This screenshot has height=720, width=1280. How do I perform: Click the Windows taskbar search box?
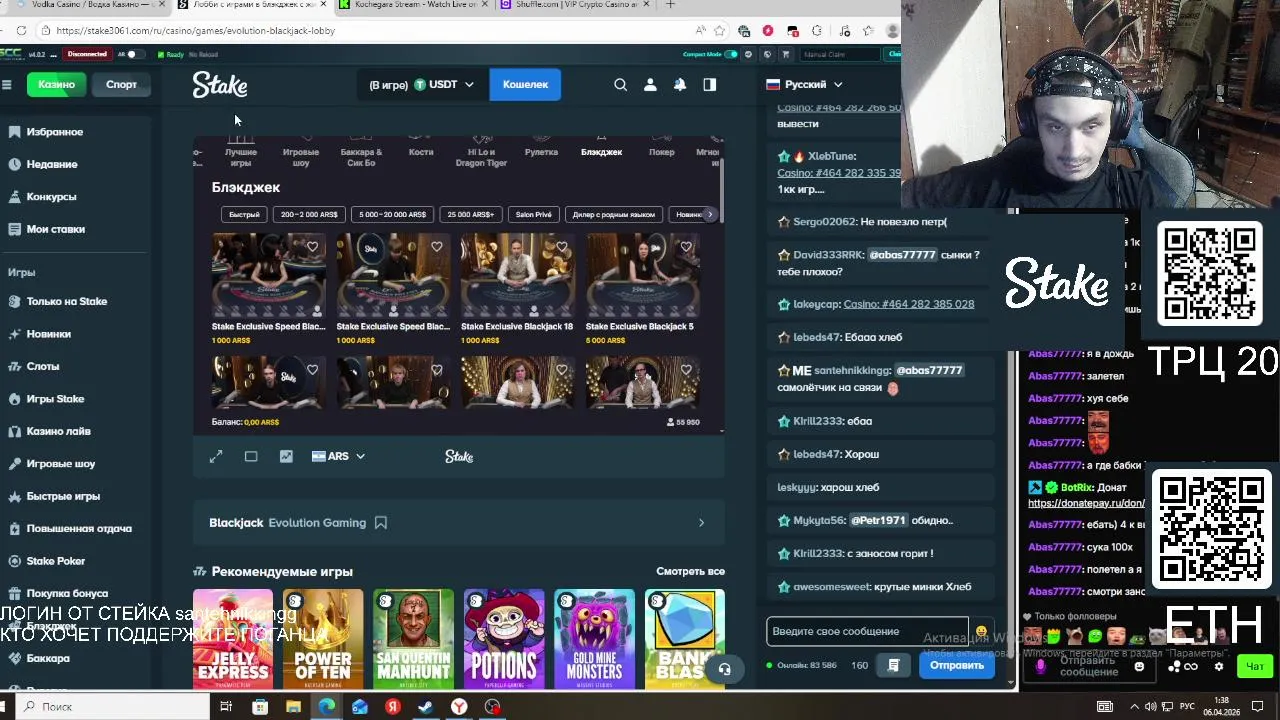pyautogui.click(x=110, y=707)
